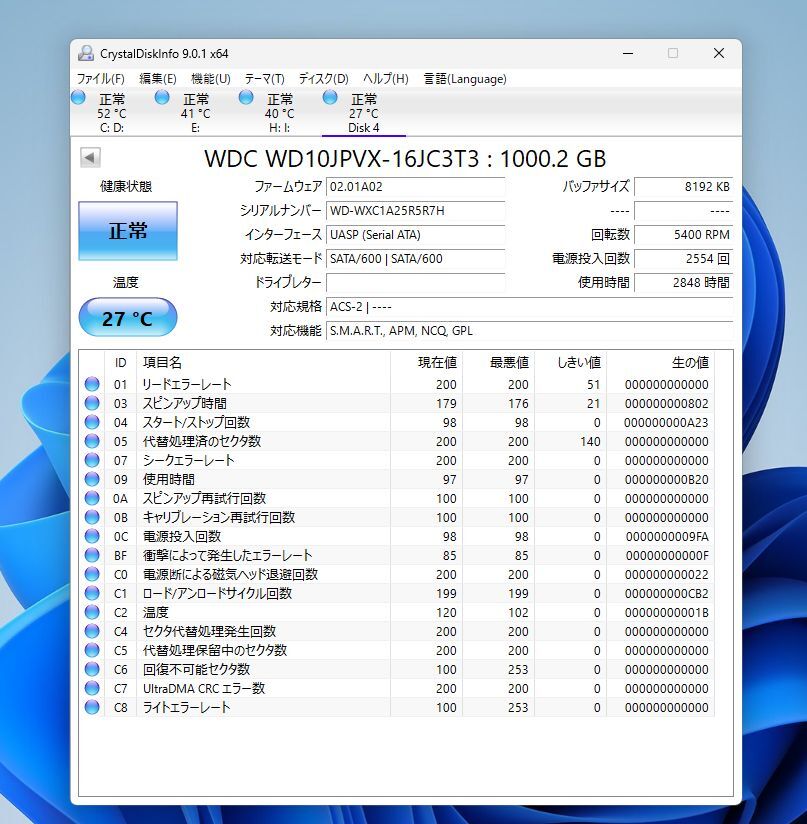Image resolution: width=807 pixels, height=824 pixels.
Task: Click the 27 °C temperature button
Action: pyautogui.click(x=128, y=317)
